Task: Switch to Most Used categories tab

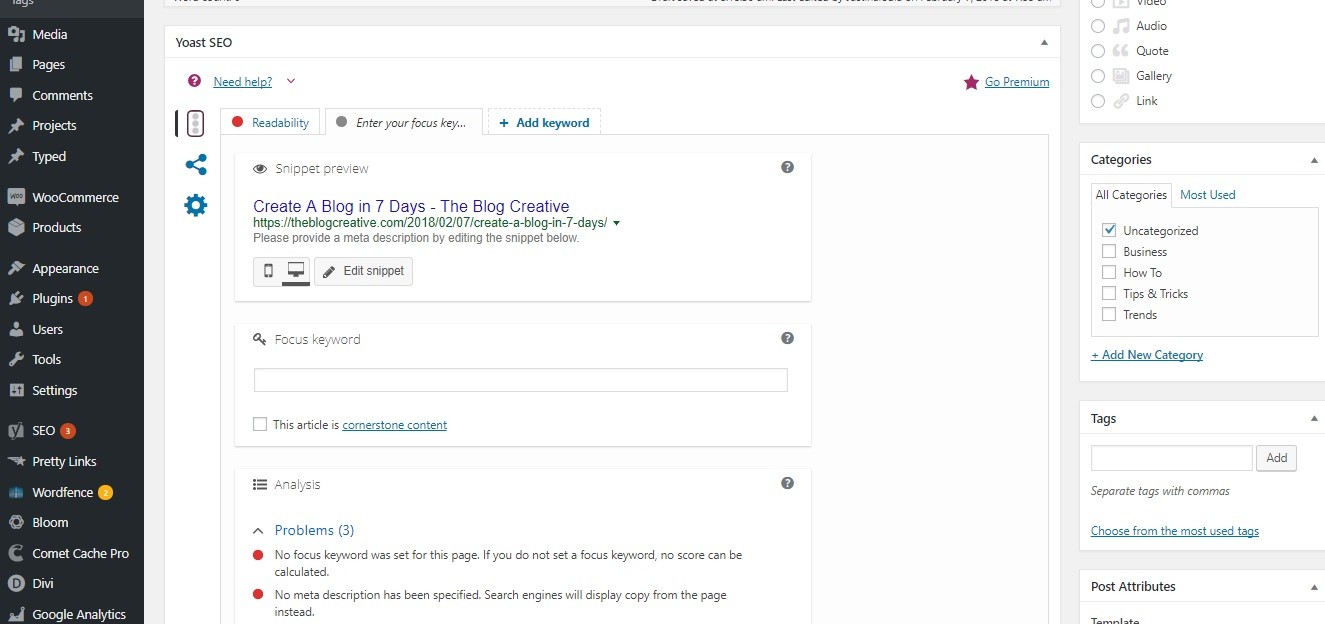Action: (1208, 195)
